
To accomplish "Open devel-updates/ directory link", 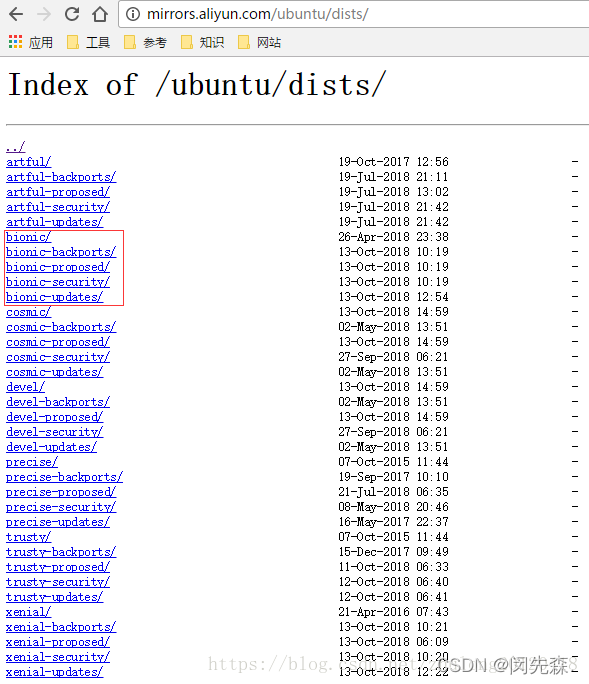I will point(51,447).
